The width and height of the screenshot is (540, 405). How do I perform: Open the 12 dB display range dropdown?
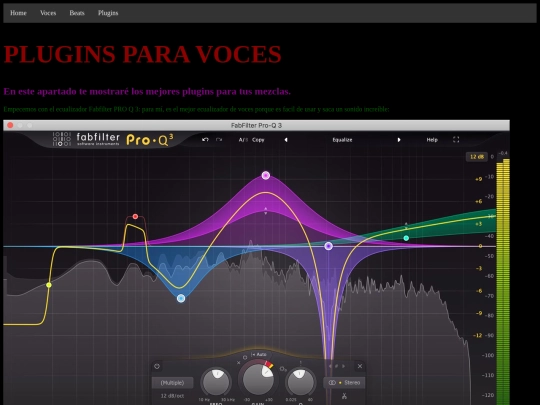477,157
